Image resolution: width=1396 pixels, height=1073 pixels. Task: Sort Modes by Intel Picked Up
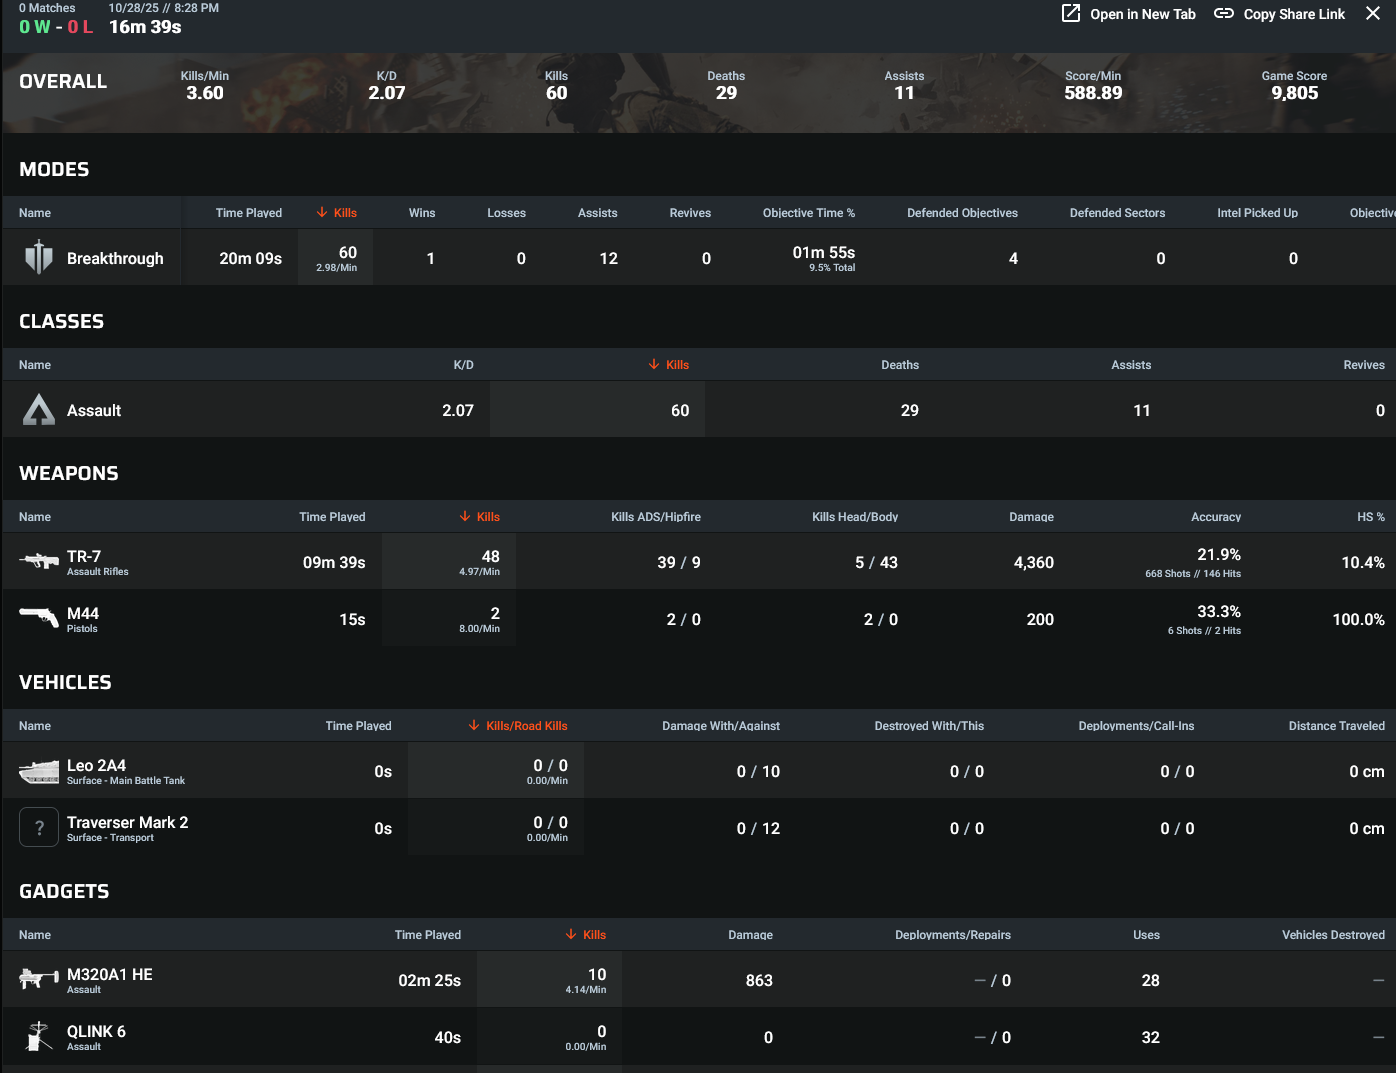tap(1258, 213)
